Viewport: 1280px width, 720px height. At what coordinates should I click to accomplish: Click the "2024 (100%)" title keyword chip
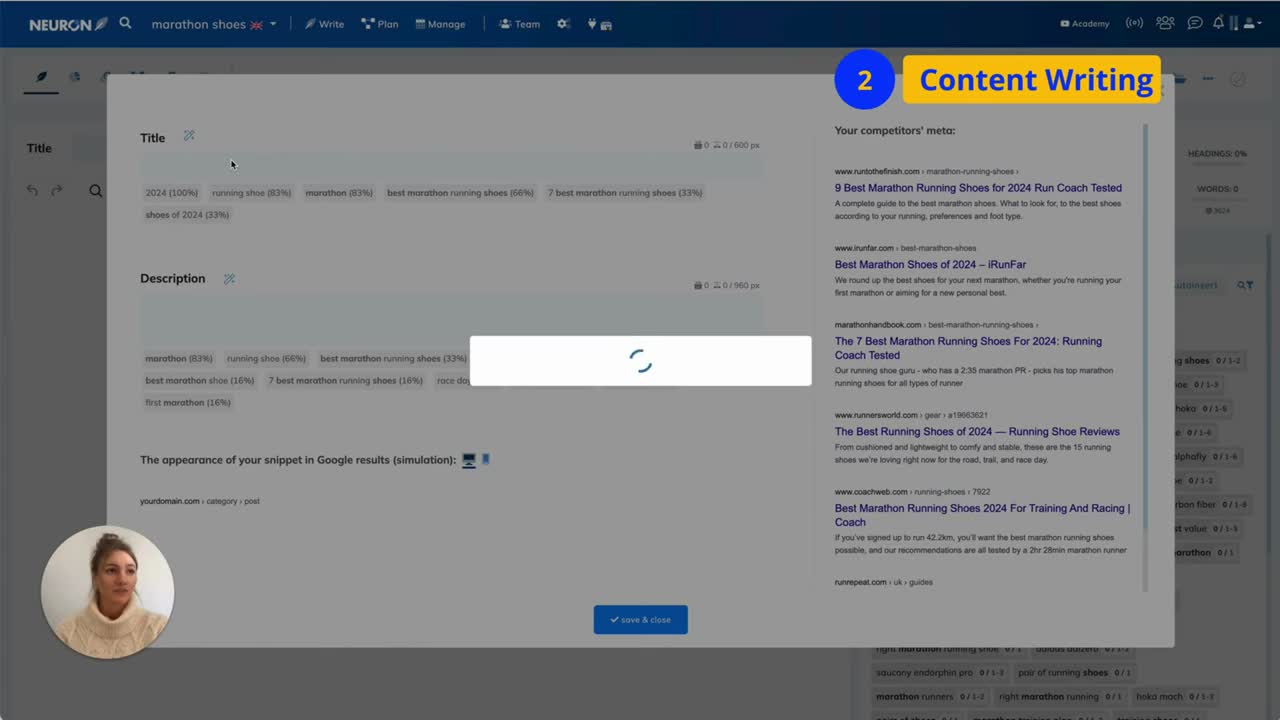pos(172,192)
